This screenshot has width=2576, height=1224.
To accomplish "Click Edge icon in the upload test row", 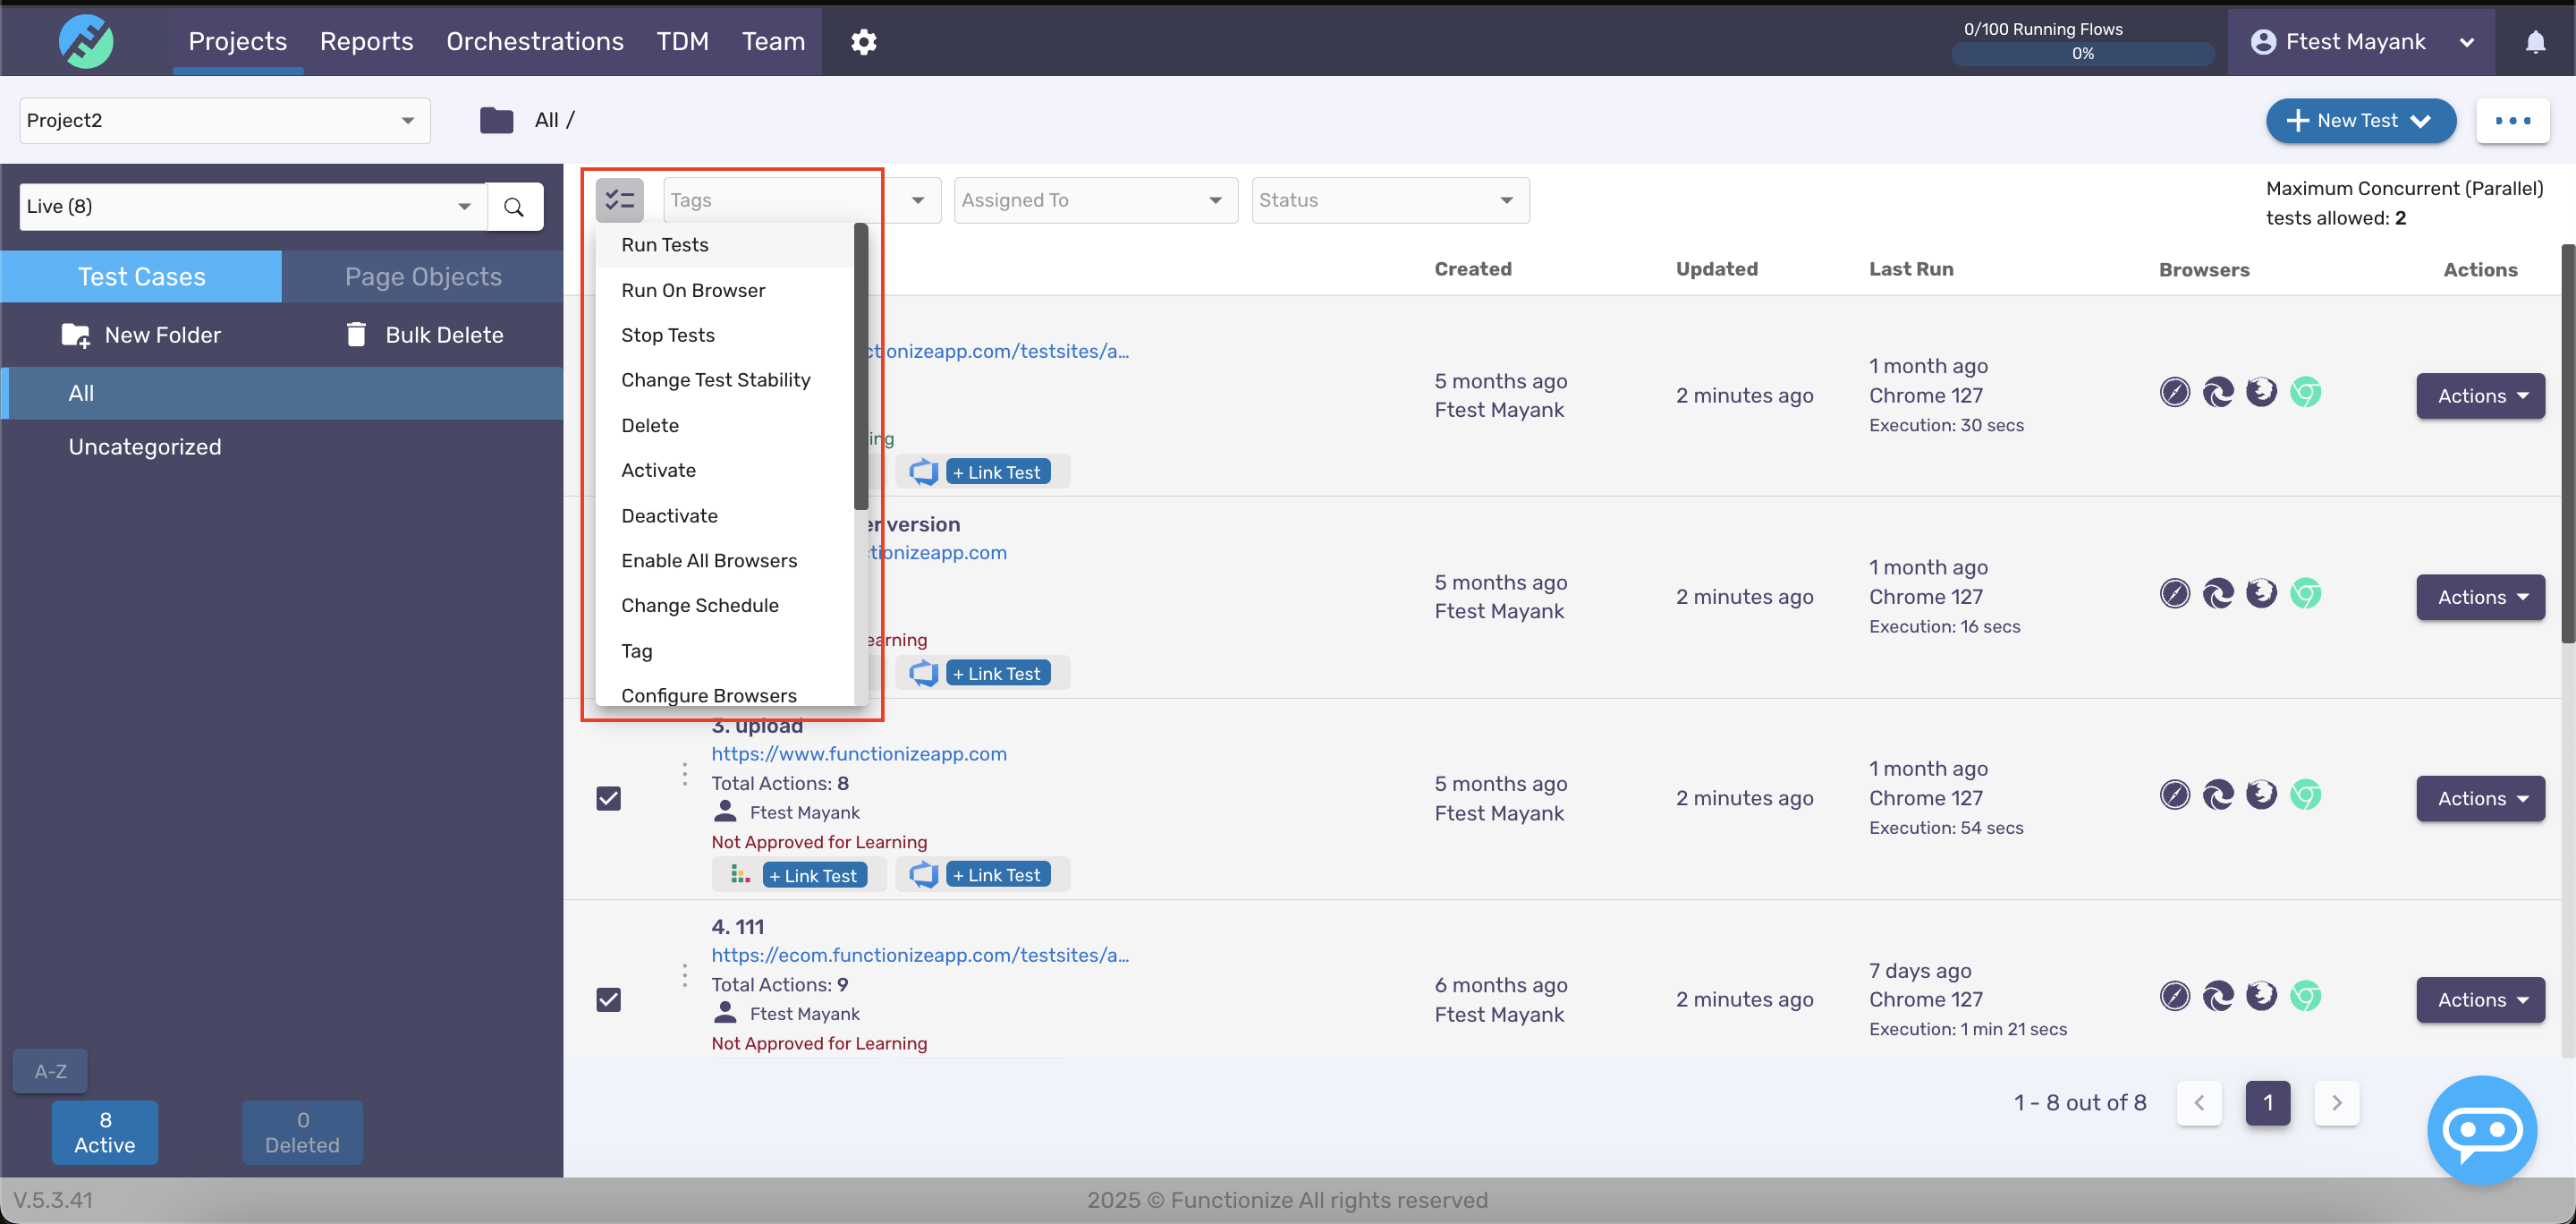I will (2218, 795).
